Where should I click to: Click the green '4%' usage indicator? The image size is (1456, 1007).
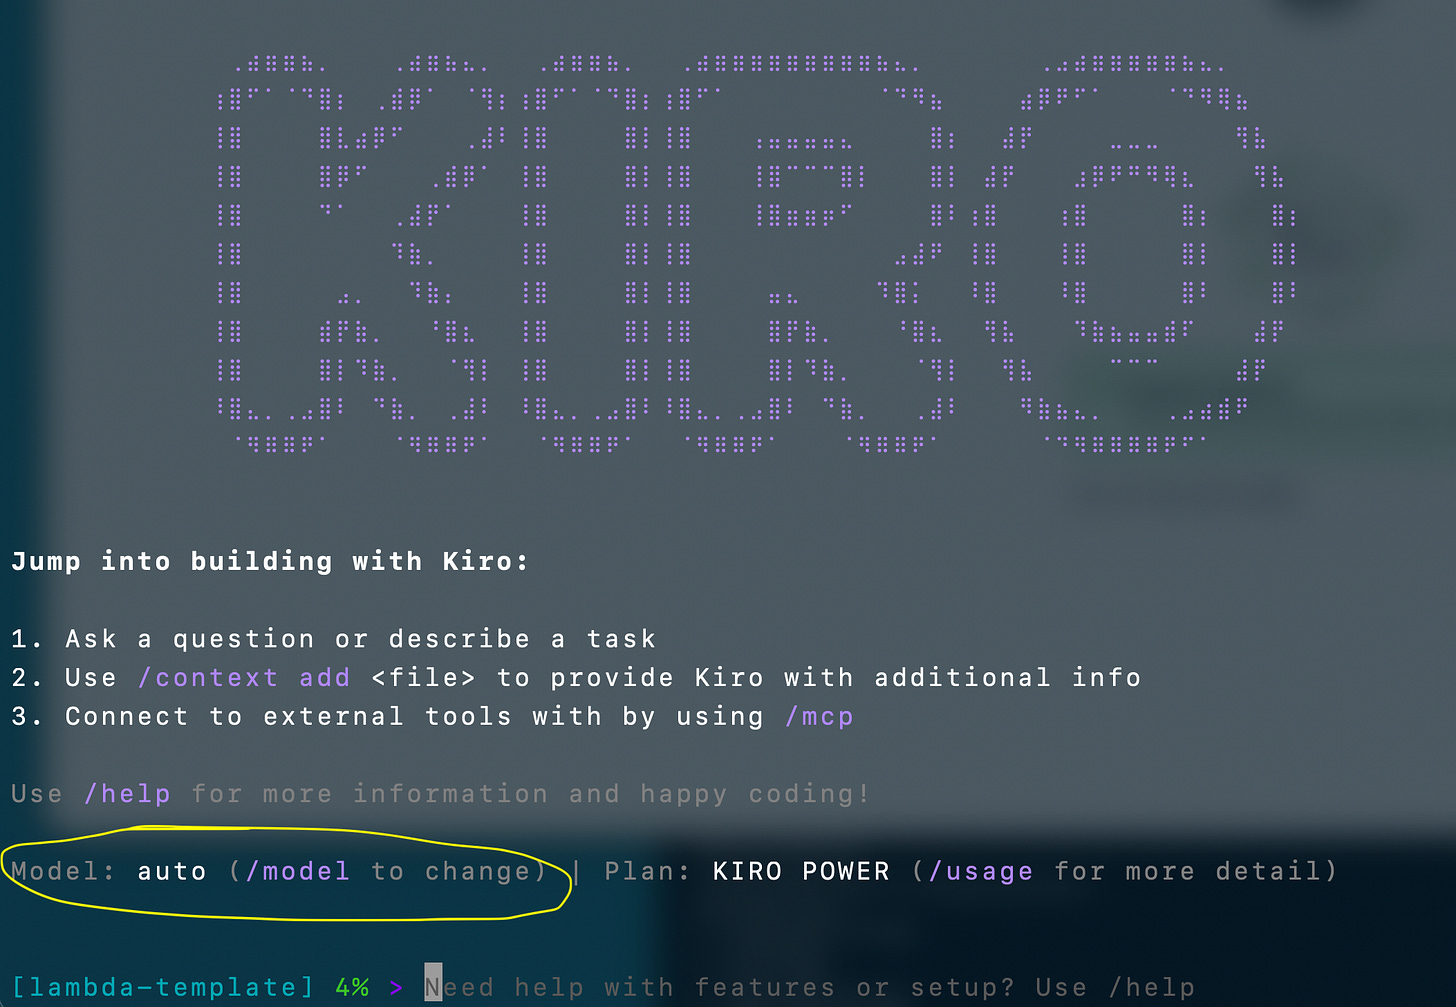click(x=352, y=988)
